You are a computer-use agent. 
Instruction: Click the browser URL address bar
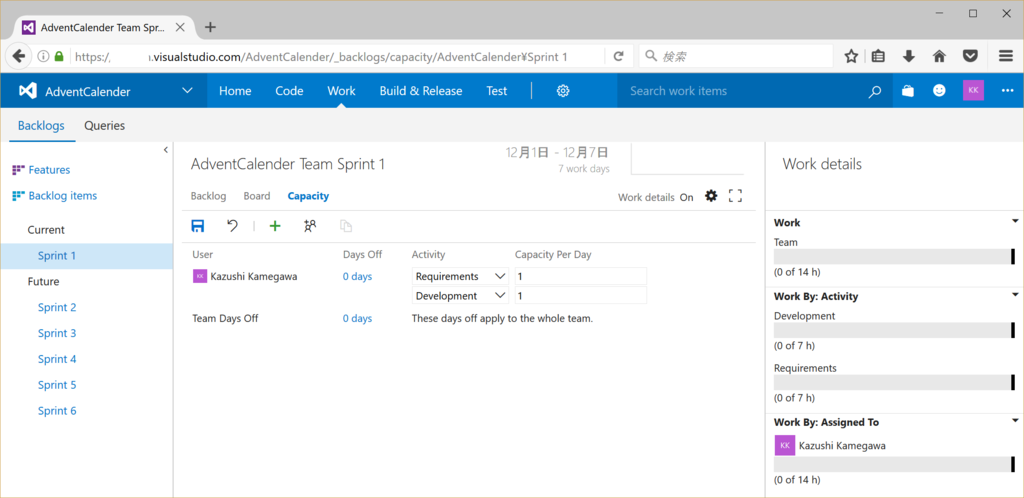336,57
